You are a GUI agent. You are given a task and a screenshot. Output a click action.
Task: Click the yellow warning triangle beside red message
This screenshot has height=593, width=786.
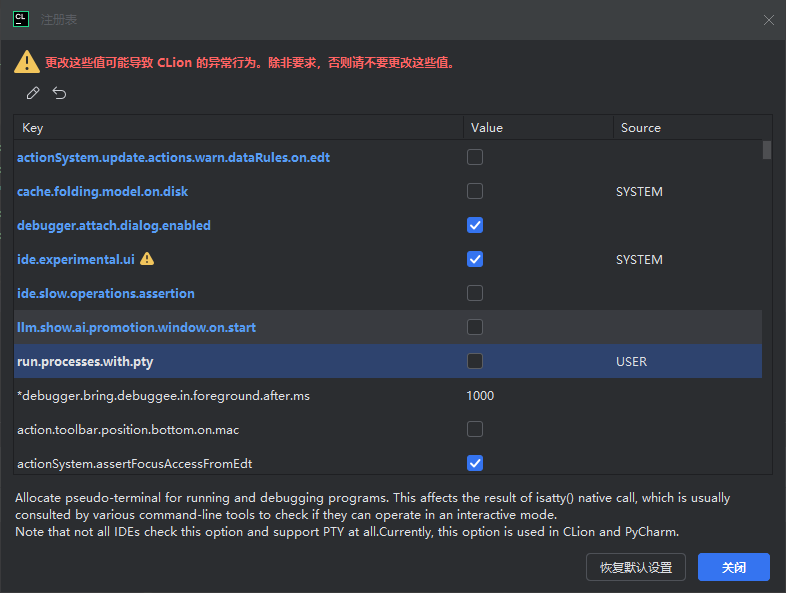27,62
